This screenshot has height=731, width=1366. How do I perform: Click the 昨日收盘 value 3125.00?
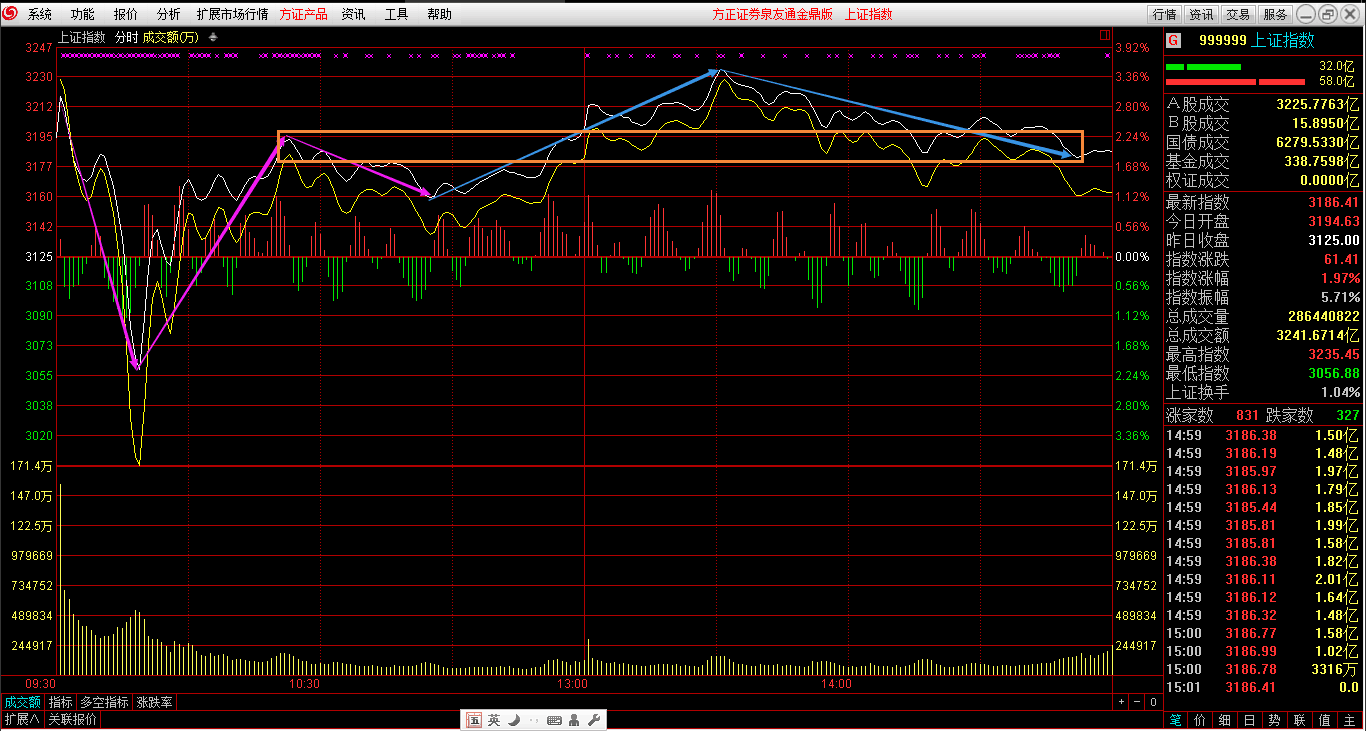pyautogui.click(x=1334, y=240)
